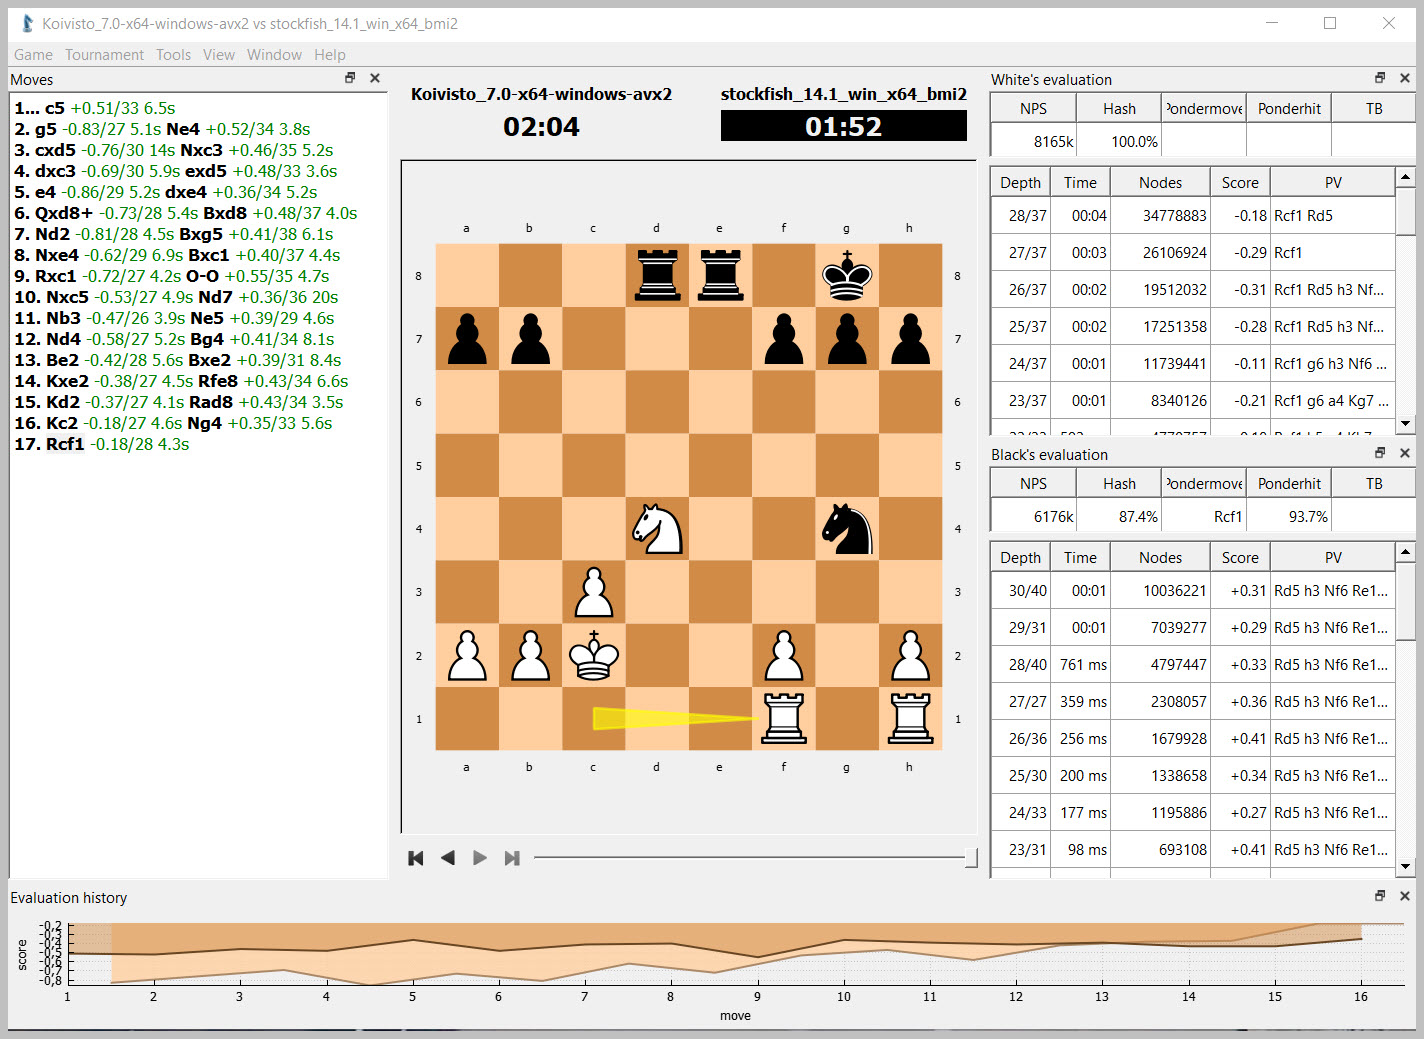The width and height of the screenshot is (1424, 1039).
Task: Click the black pawn on a7
Action: point(467,339)
